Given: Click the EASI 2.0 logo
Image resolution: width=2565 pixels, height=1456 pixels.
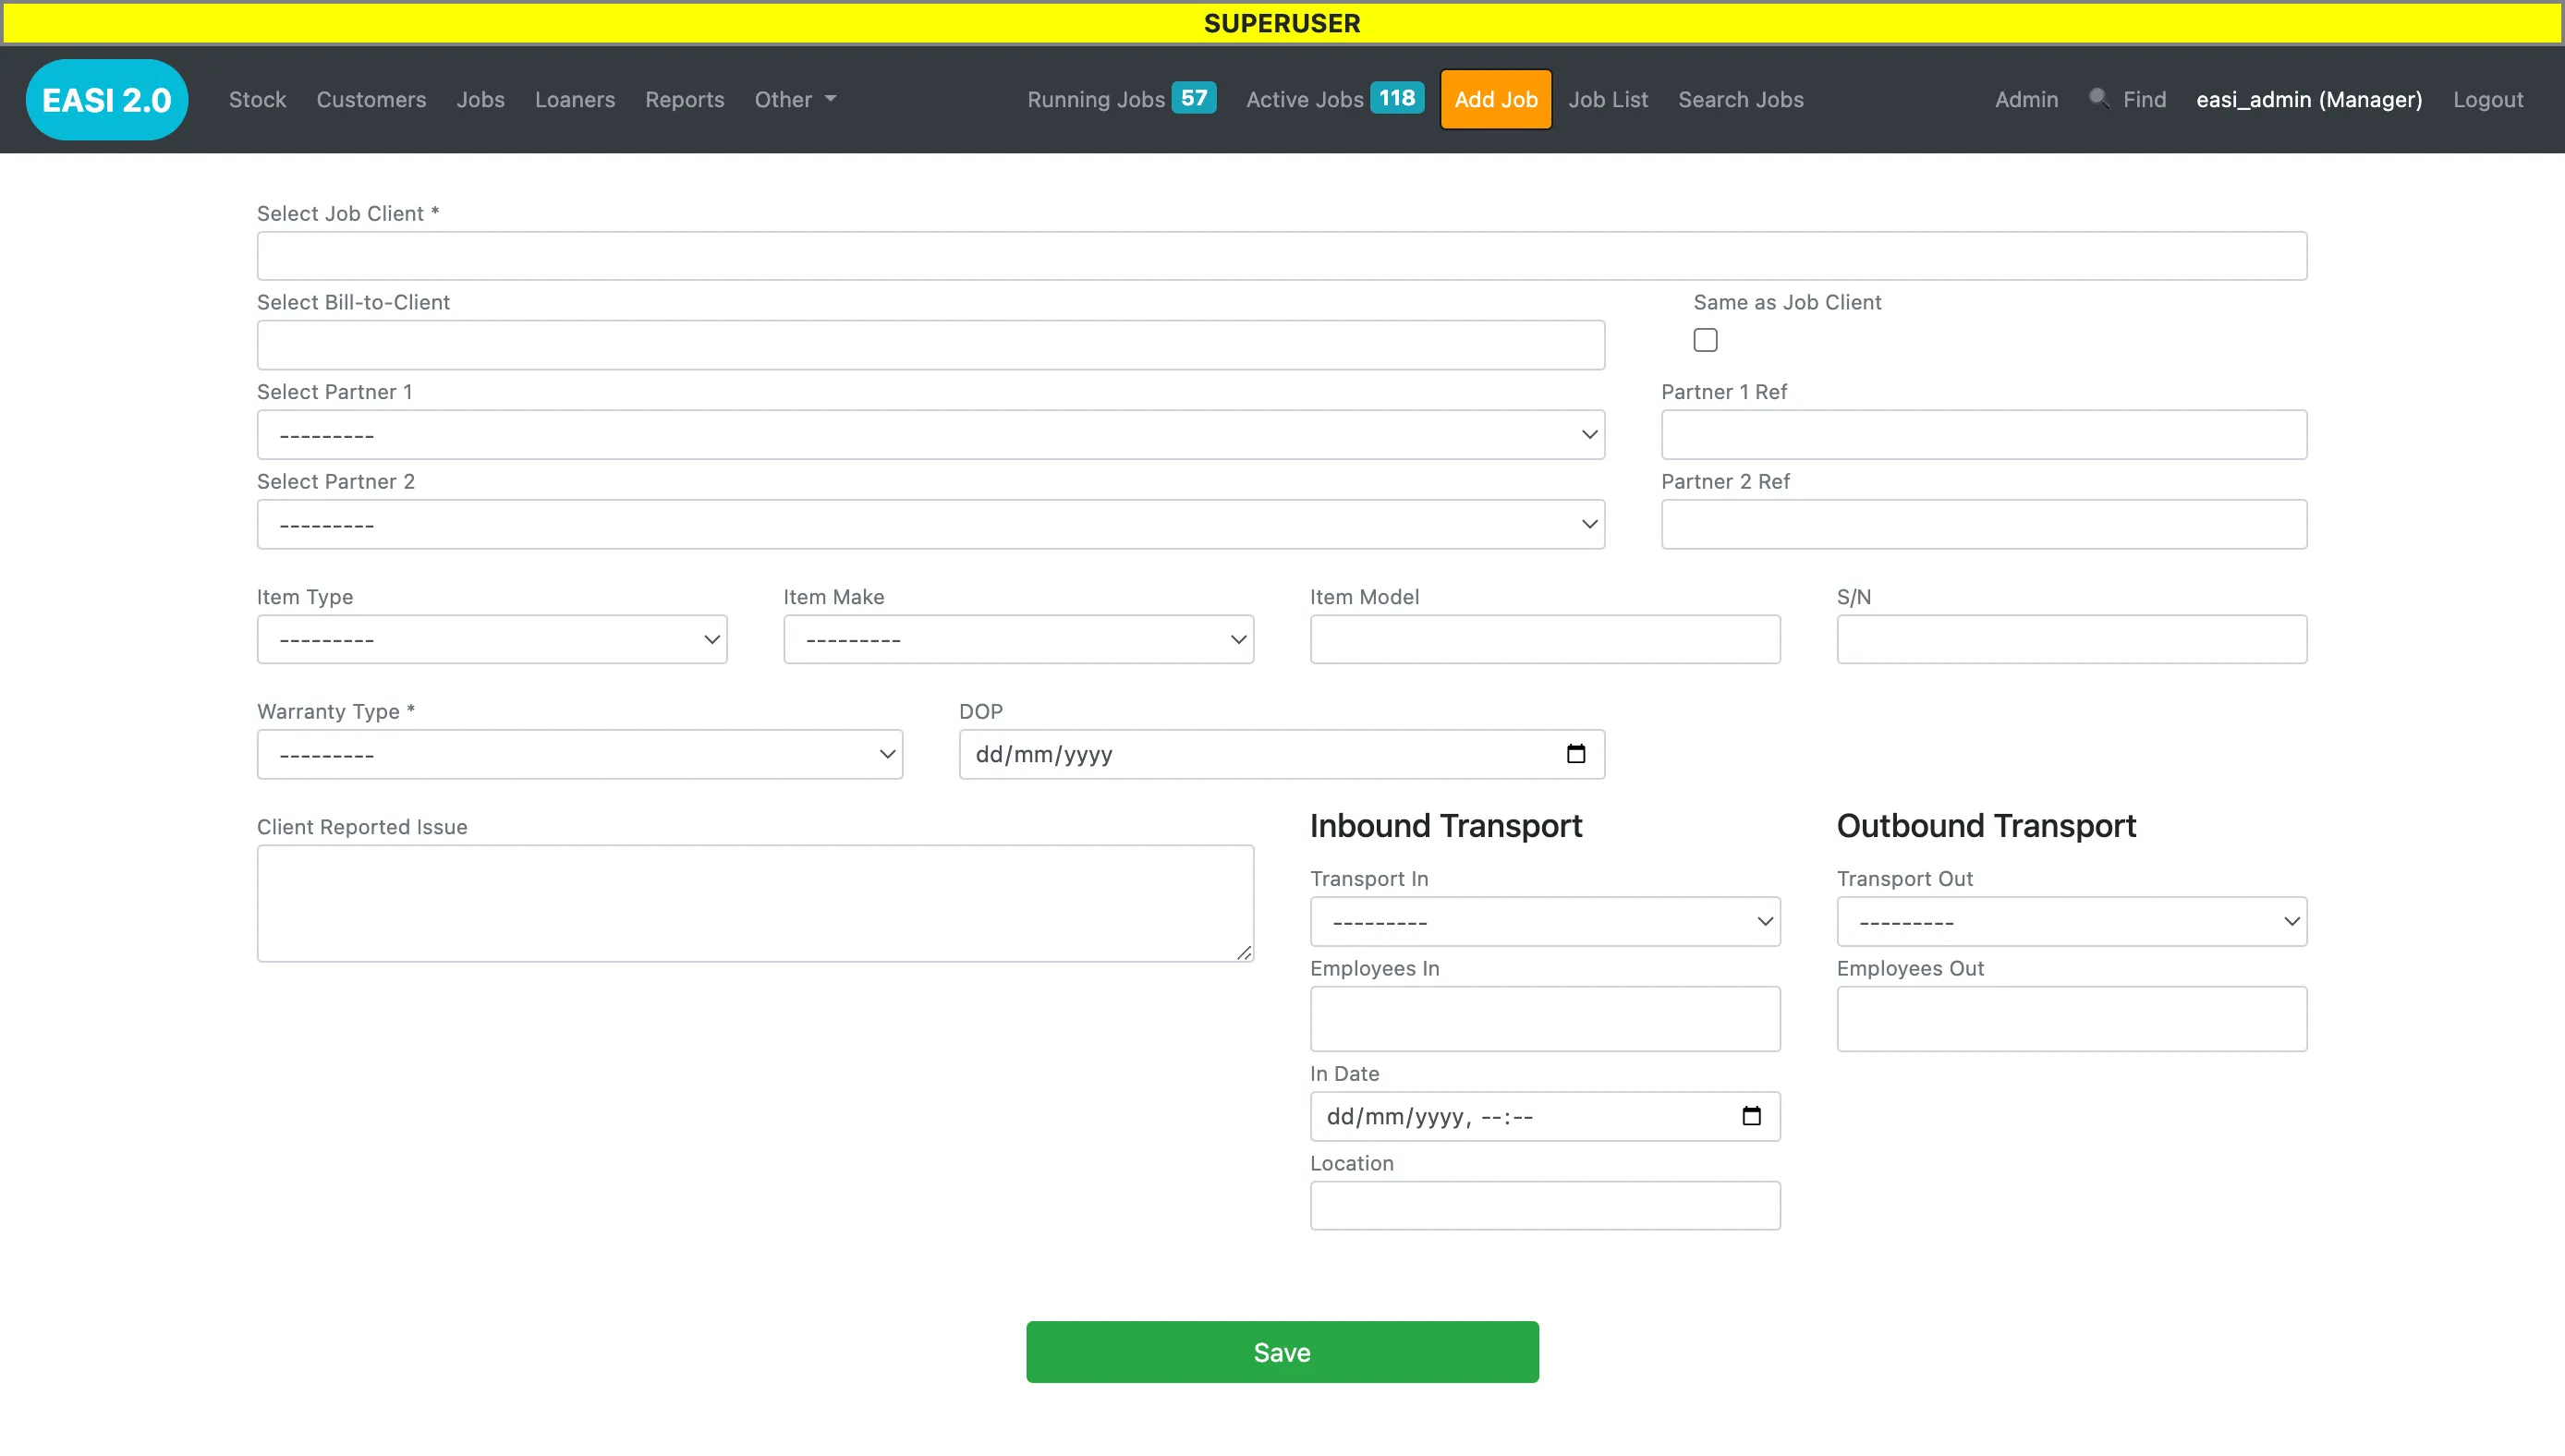Looking at the screenshot, I should 107,99.
